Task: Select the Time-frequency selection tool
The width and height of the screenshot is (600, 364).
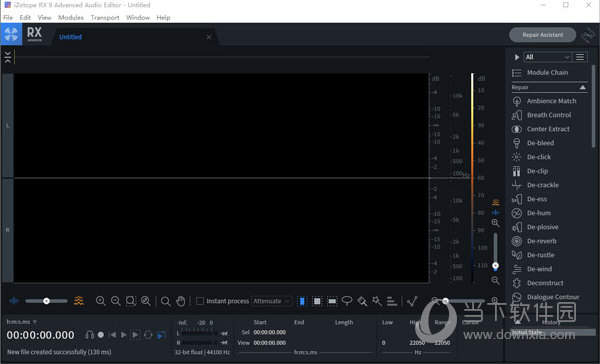Action: coord(317,301)
